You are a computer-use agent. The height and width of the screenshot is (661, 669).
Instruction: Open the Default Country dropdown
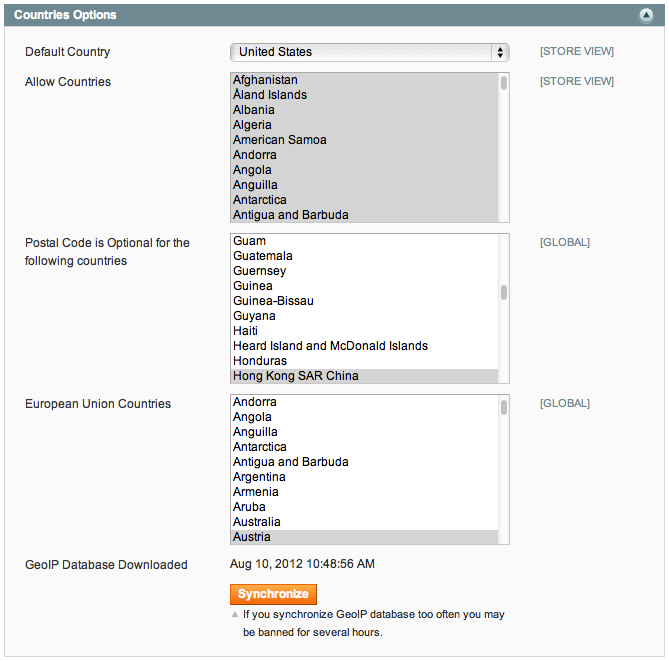(369, 52)
